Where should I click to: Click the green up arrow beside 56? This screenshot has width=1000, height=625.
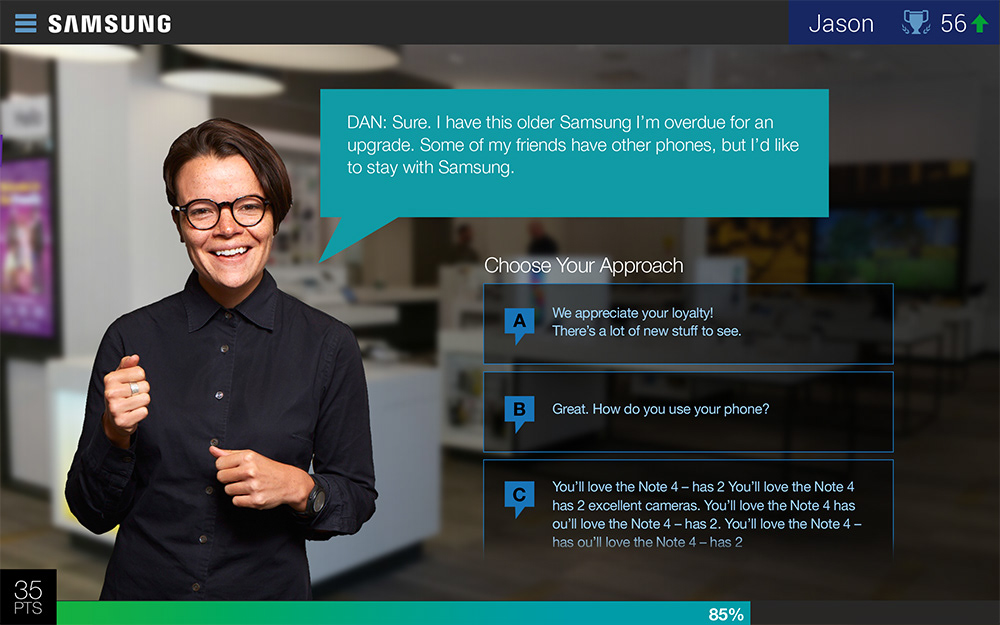click(x=979, y=24)
